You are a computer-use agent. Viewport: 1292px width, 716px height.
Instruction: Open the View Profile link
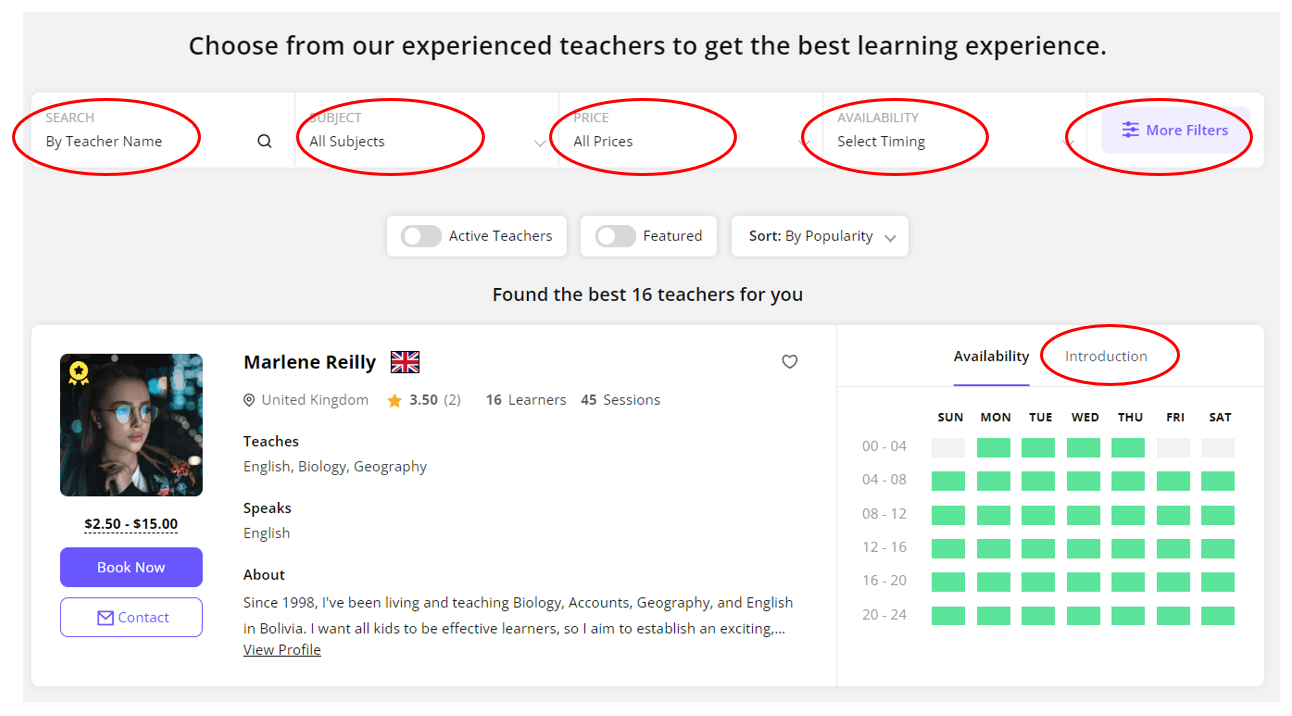282,650
